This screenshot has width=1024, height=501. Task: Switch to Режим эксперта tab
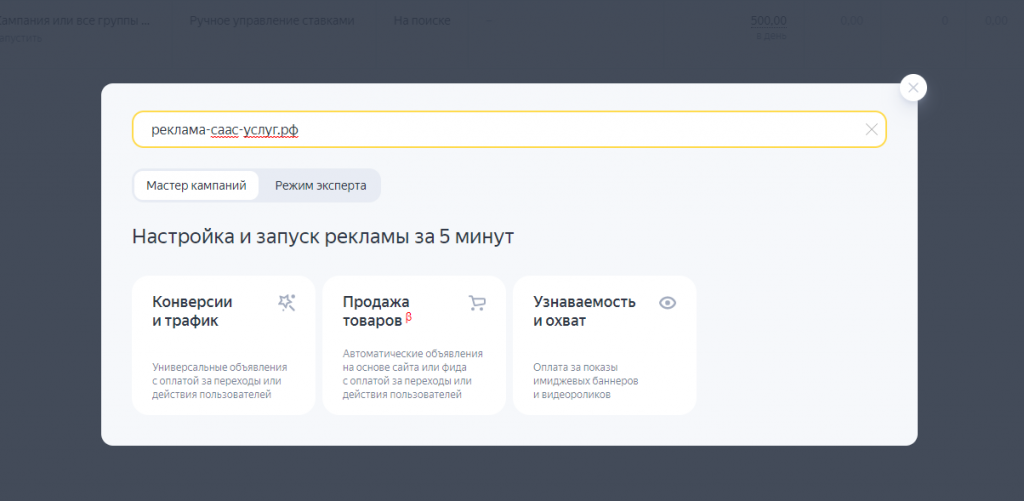click(320, 186)
